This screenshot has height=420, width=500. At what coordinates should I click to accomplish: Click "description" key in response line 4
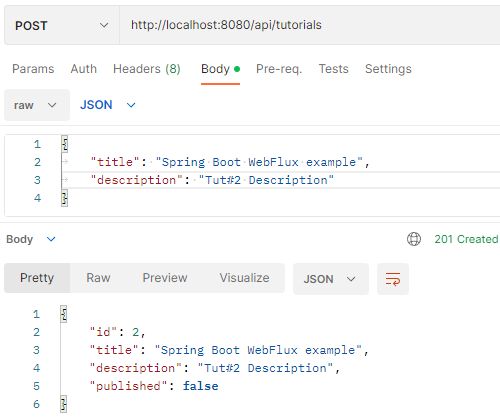135,368
